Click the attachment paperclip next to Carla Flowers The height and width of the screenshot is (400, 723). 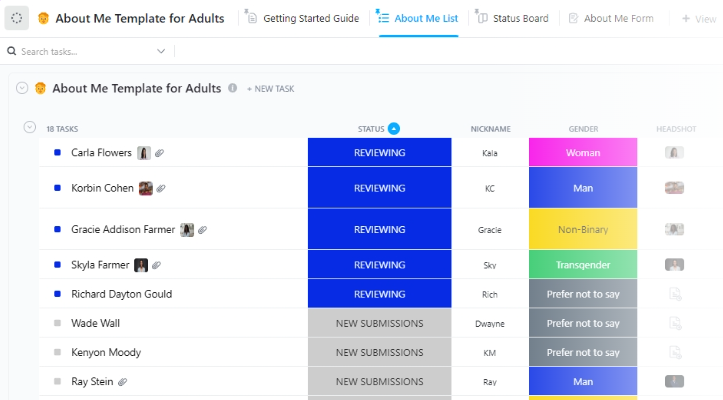(160, 153)
